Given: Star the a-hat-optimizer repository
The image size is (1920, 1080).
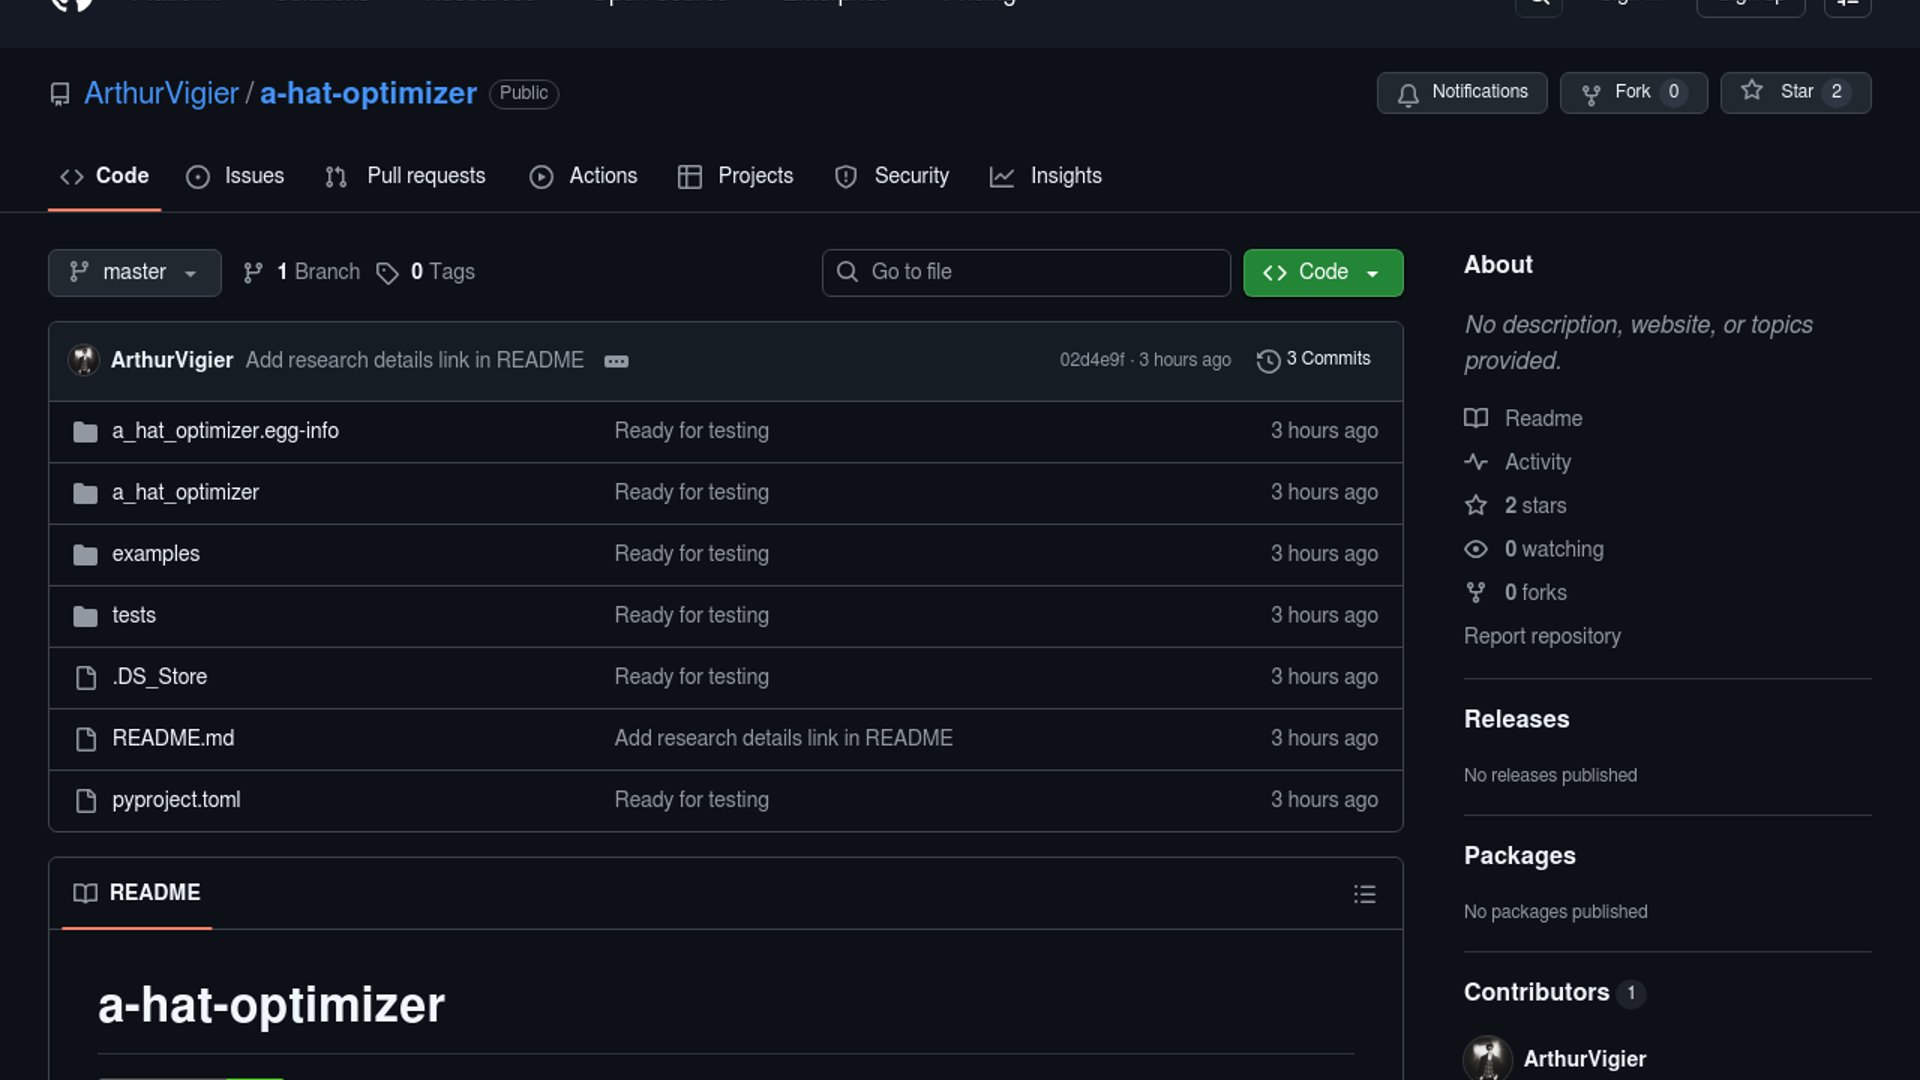Looking at the screenshot, I should coord(1795,92).
